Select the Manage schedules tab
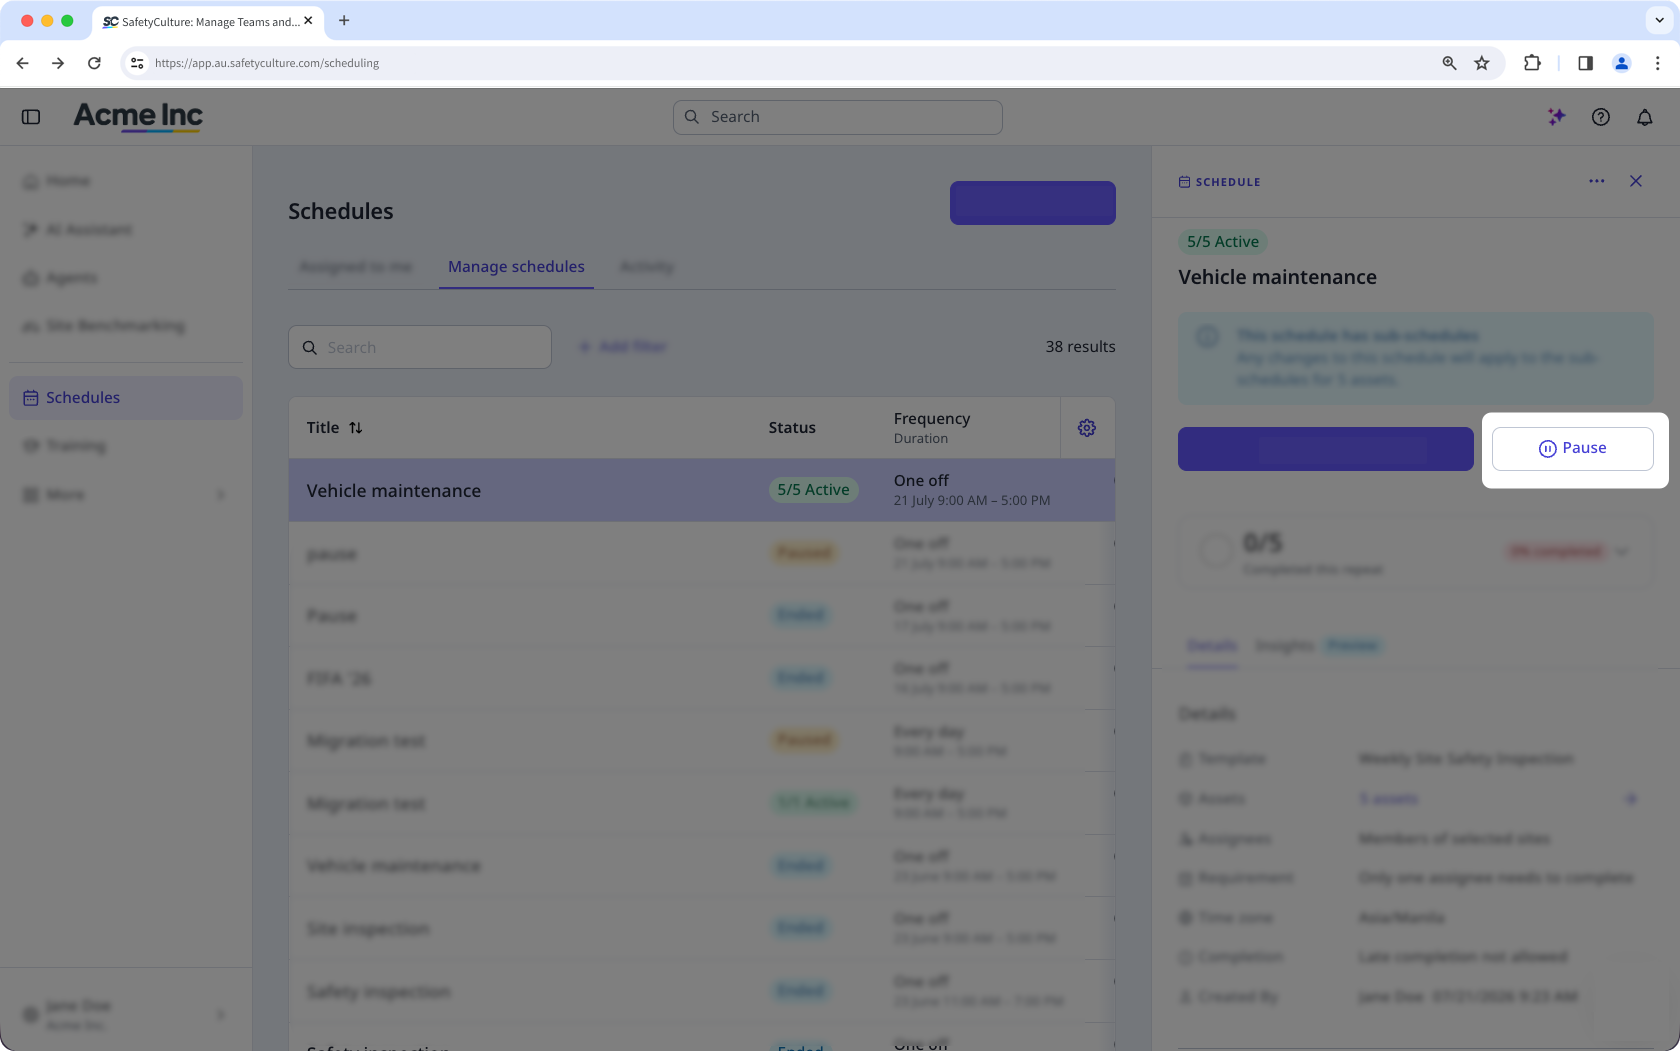 click(x=516, y=267)
